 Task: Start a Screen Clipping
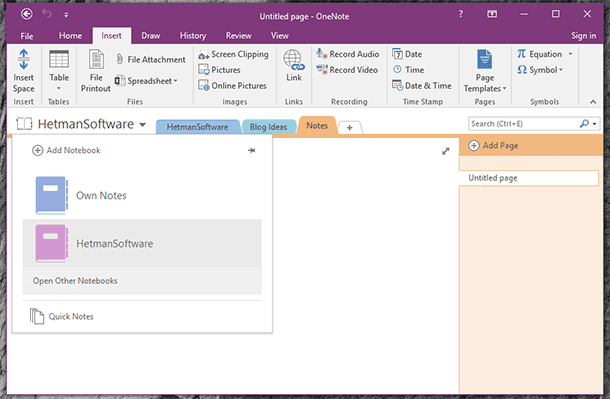233,54
